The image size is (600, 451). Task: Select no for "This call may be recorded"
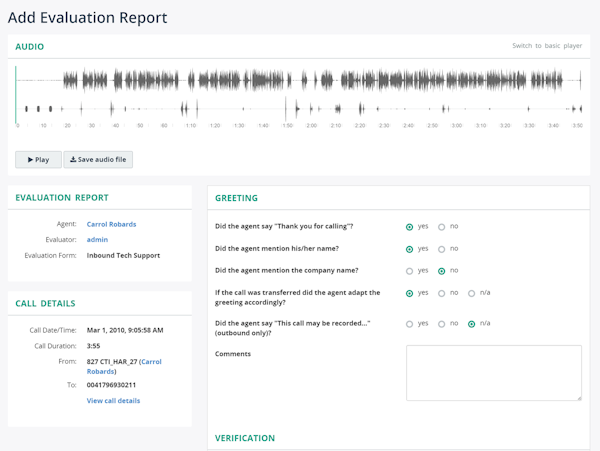(442, 324)
